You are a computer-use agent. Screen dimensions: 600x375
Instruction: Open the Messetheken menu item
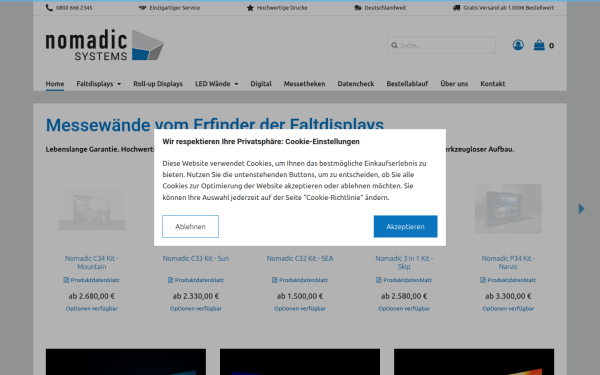[305, 84]
